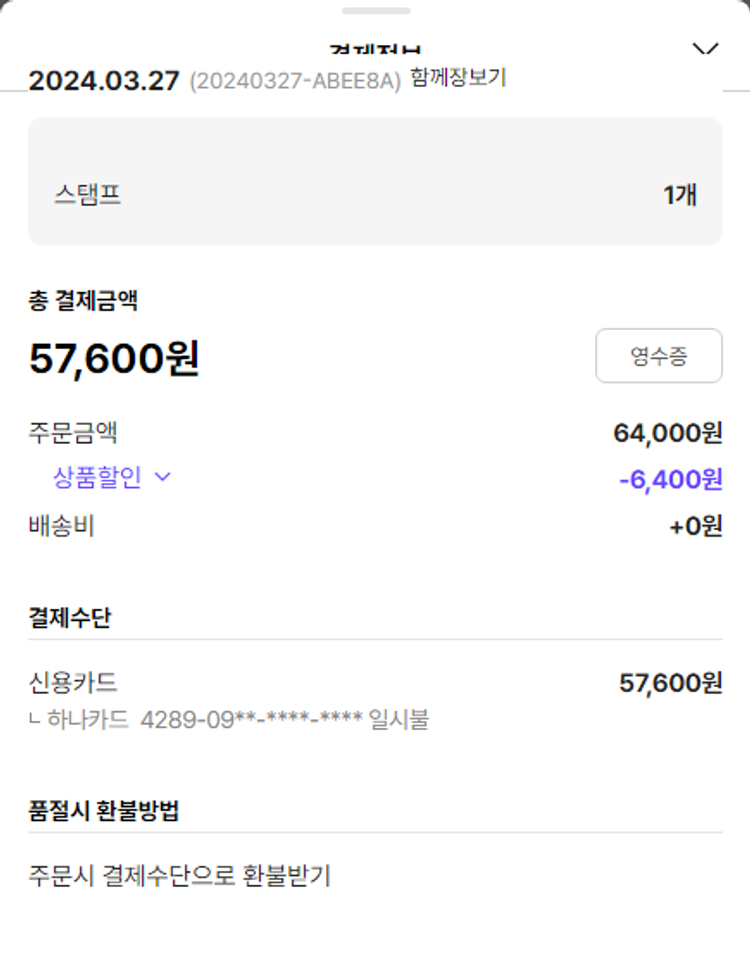
Task: Click the 배송비 shipping fee label
Action: click(x=61, y=526)
